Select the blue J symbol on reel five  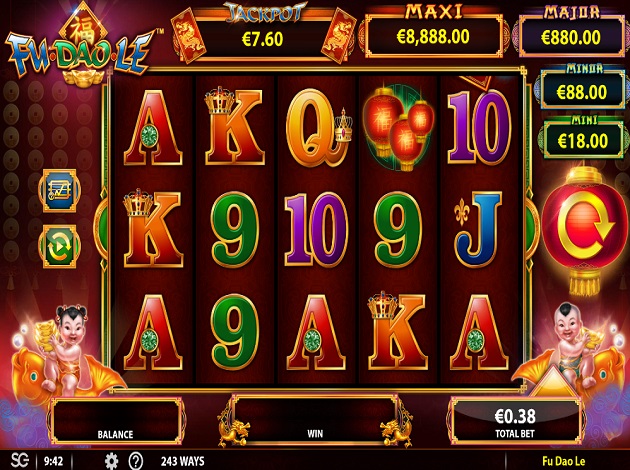click(x=479, y=229)
